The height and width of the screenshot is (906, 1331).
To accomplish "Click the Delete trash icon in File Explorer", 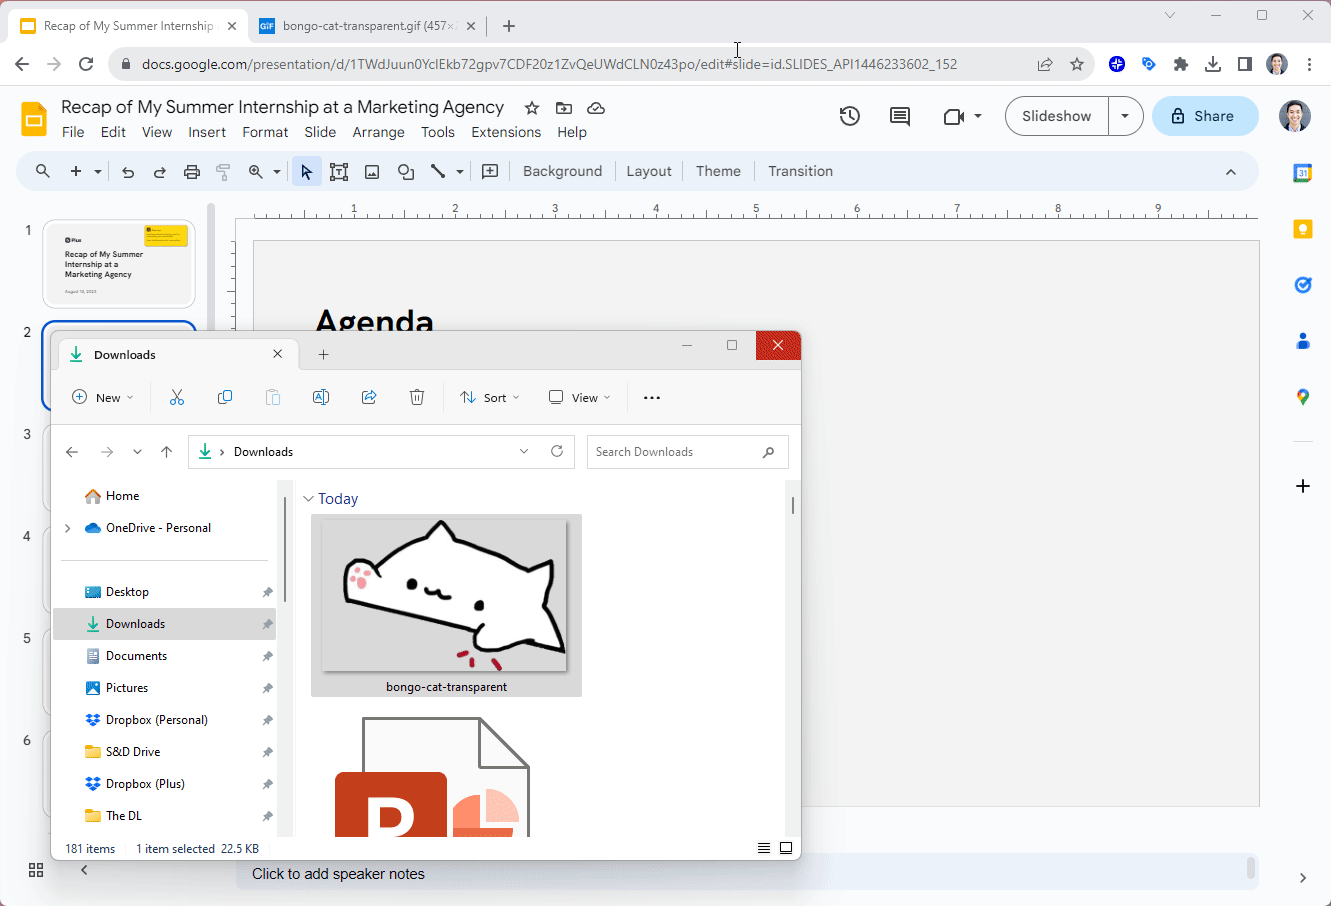I will click(x=417, y=397).
